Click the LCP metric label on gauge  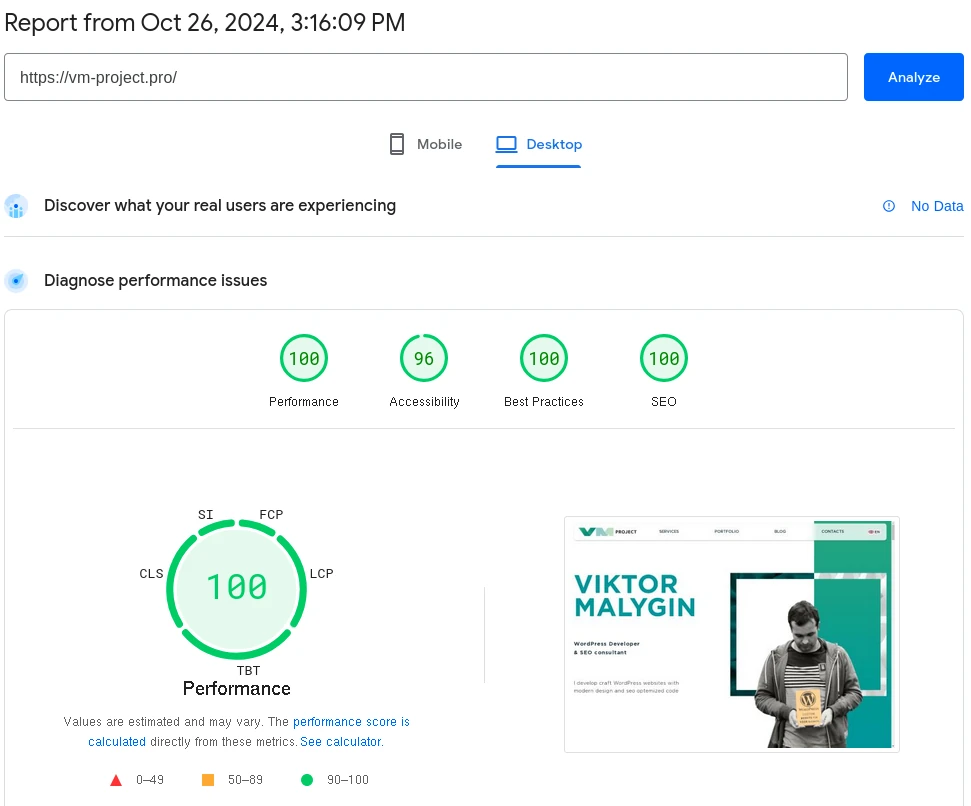pos(321,574)
